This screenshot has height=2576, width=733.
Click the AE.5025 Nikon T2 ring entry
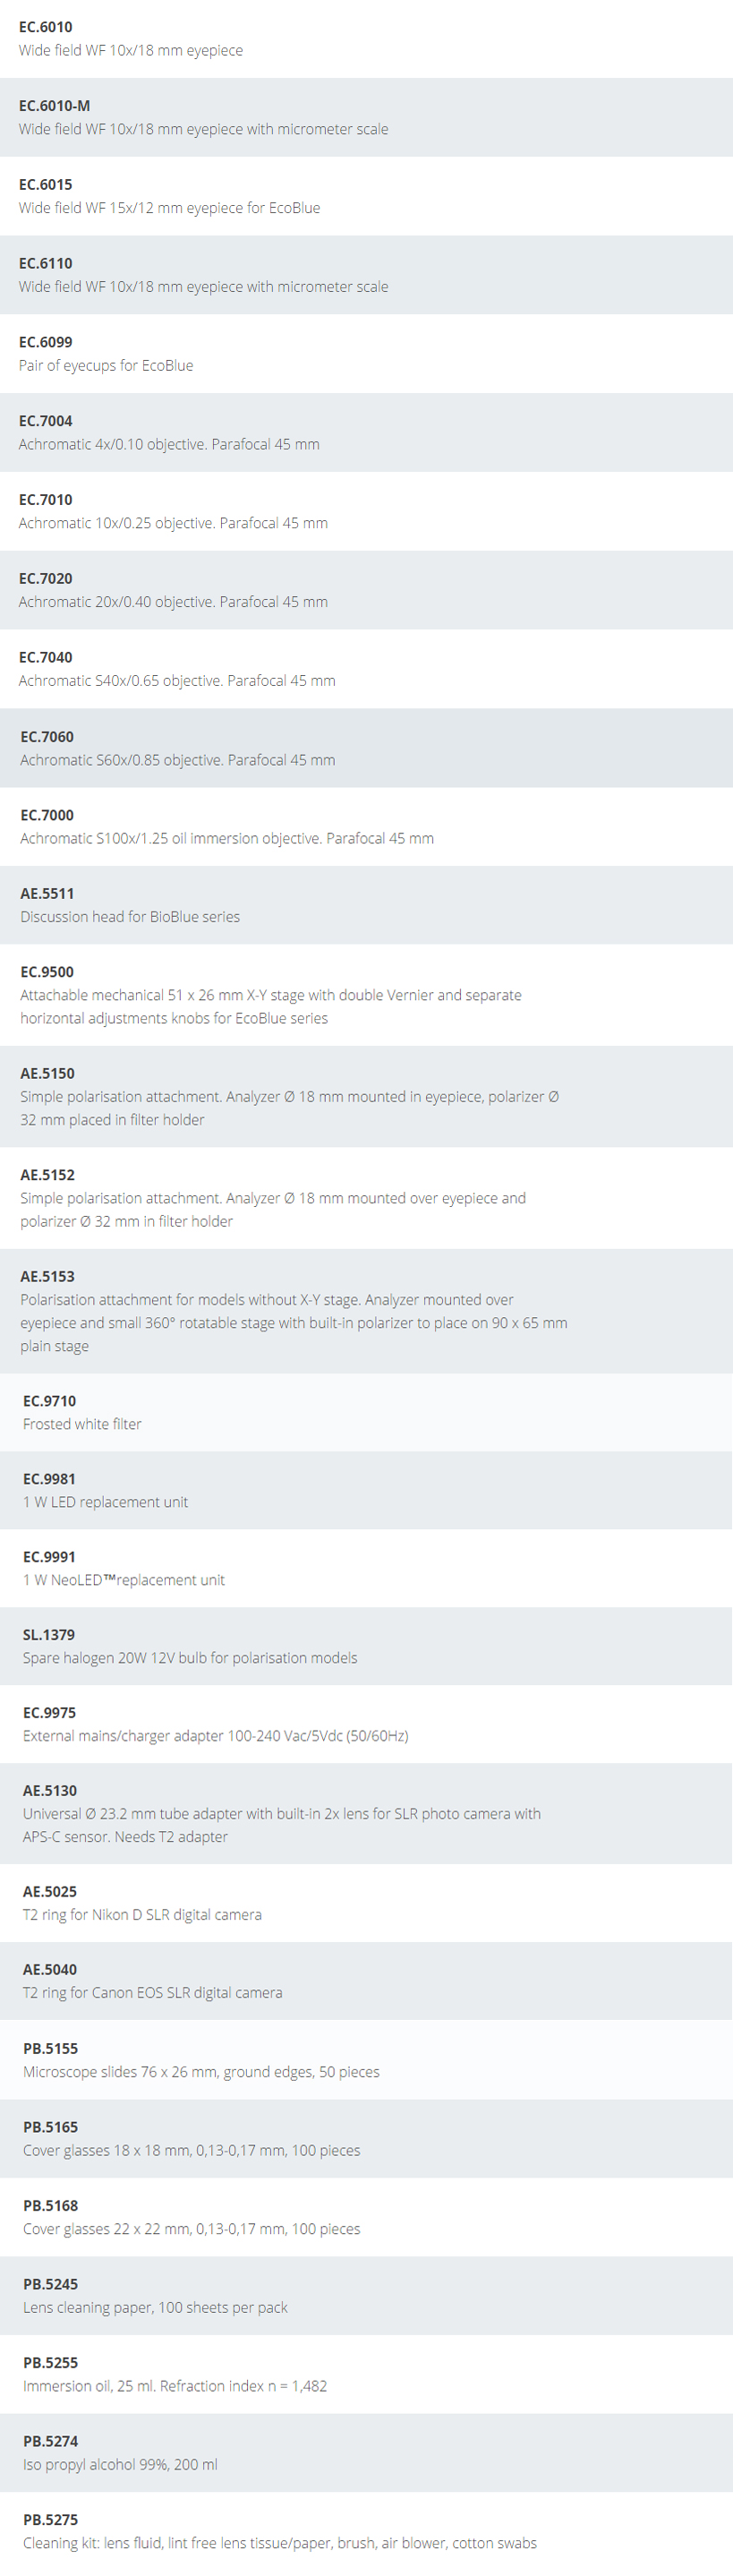366,1903
